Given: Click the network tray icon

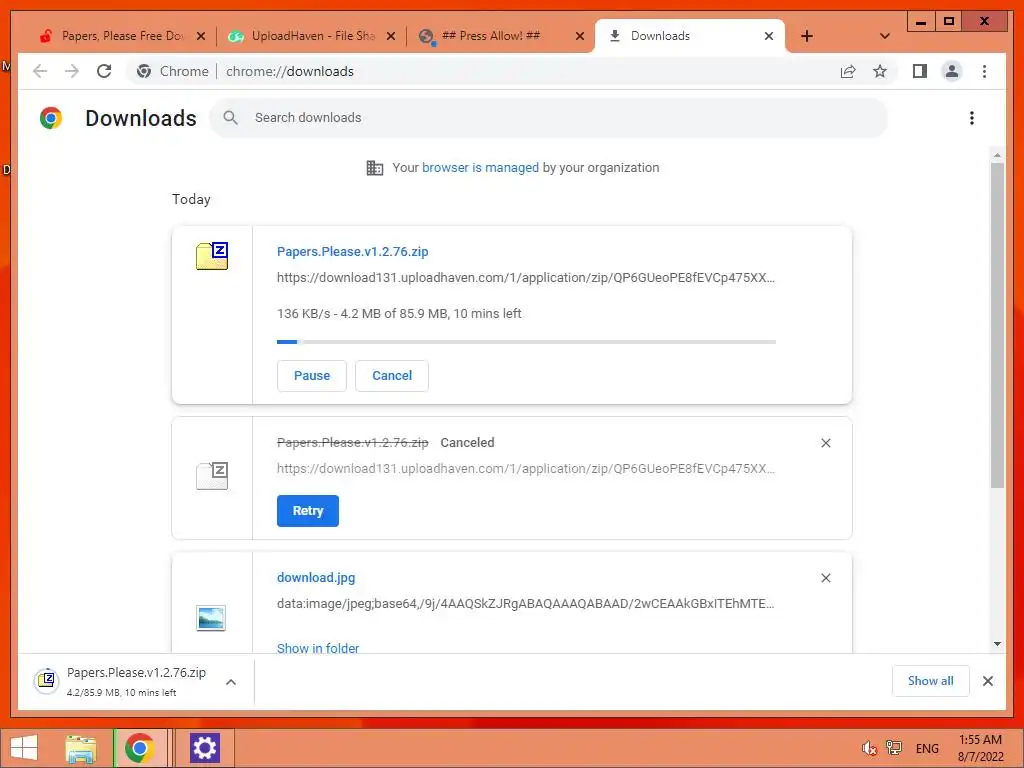Looking at the screenshot, I should point(893,748).
